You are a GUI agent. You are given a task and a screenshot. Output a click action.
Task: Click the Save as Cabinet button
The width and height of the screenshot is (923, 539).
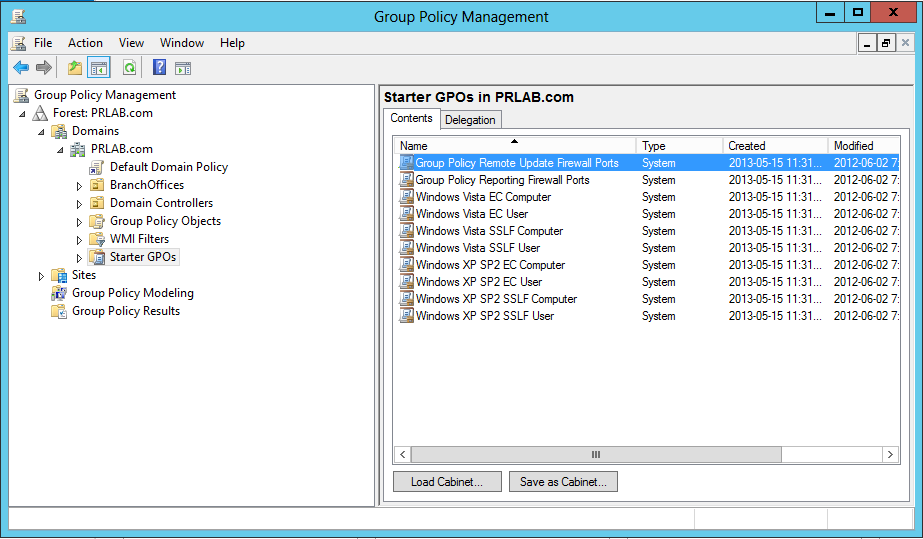coord(563,481)
